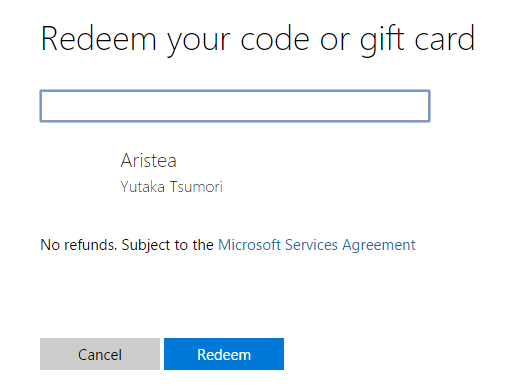Click the 'No refunds' notice text
Screen dimensions: 529x387
(x=78, y=245)
